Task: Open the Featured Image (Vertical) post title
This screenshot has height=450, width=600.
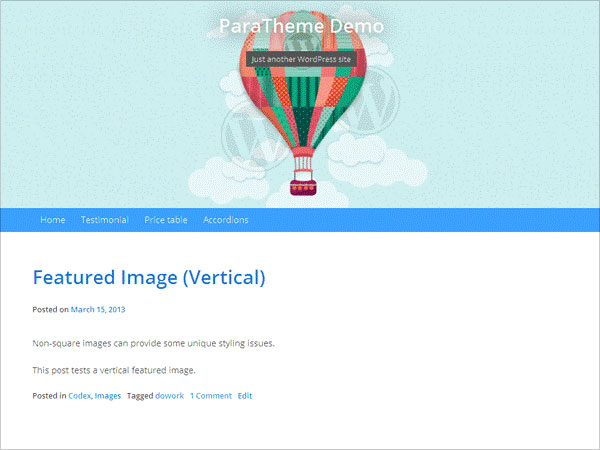Action: [x=149, y=278]
